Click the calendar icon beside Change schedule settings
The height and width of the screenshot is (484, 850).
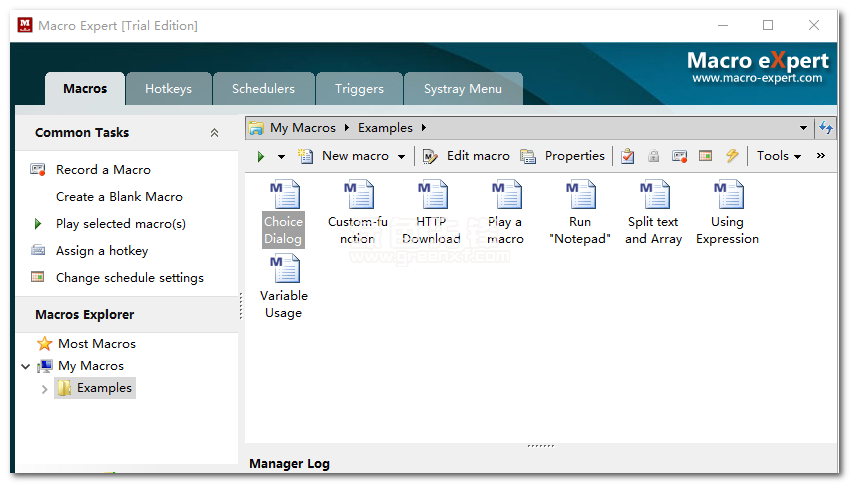pyautogui.click(x=38, y=278)
